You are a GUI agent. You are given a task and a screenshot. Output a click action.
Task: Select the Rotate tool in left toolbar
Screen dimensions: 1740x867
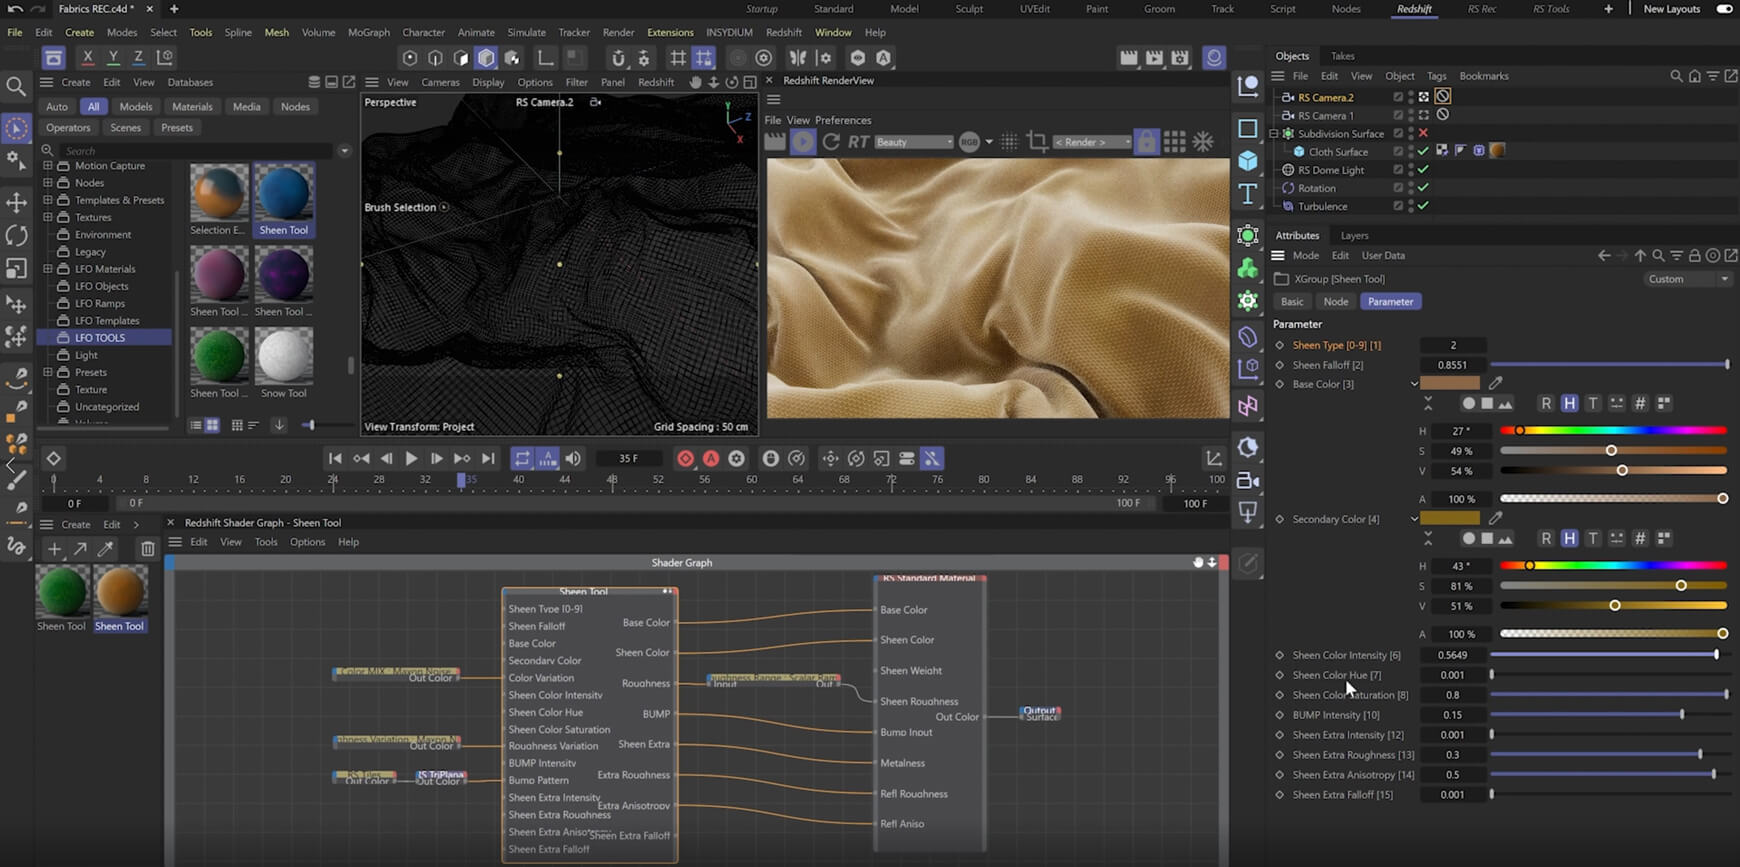point(16,236)
